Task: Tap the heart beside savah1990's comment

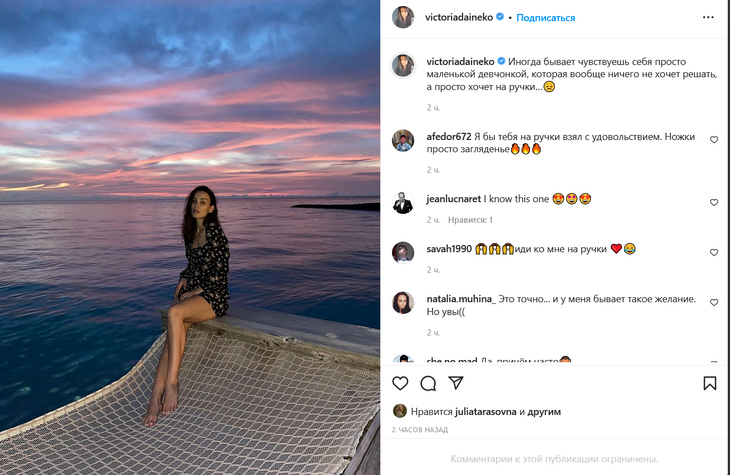Action: 714,252
